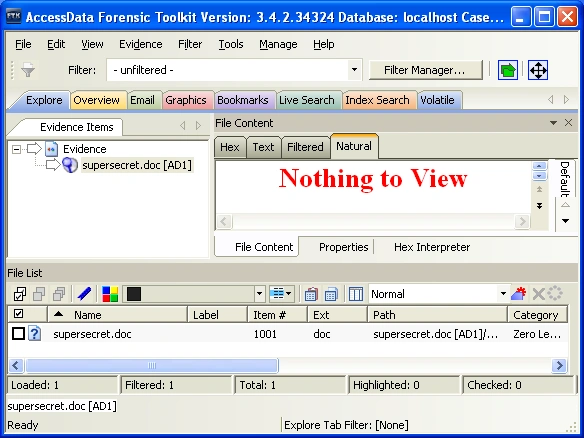This screenshot has height=438, width=584.
Task: Sort by the Item # column header
Action: coord(277,314)
